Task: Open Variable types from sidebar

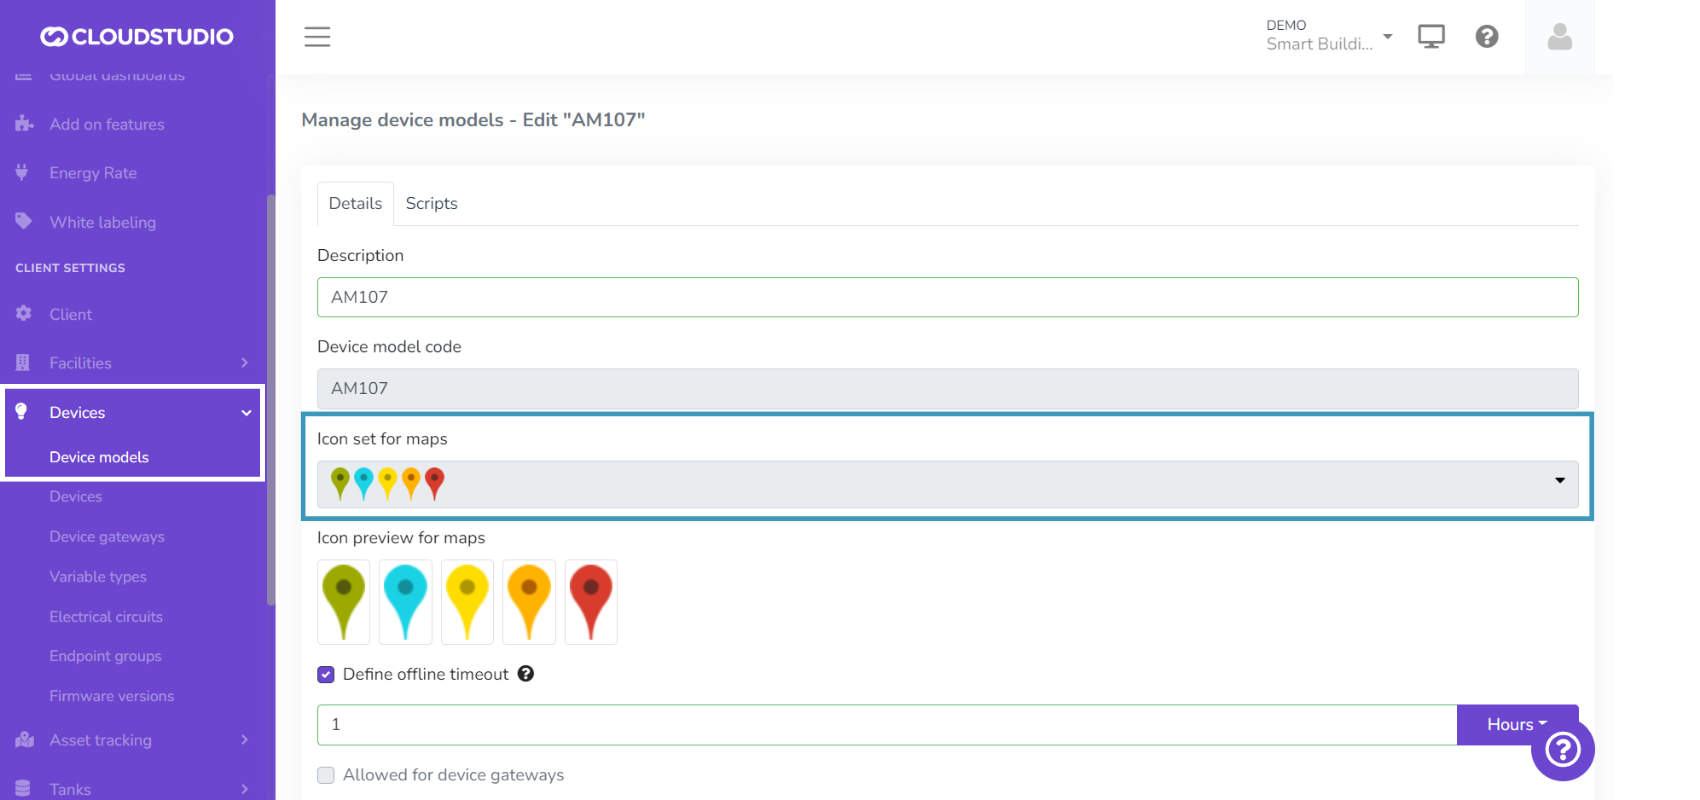Action: click(98, 577)
